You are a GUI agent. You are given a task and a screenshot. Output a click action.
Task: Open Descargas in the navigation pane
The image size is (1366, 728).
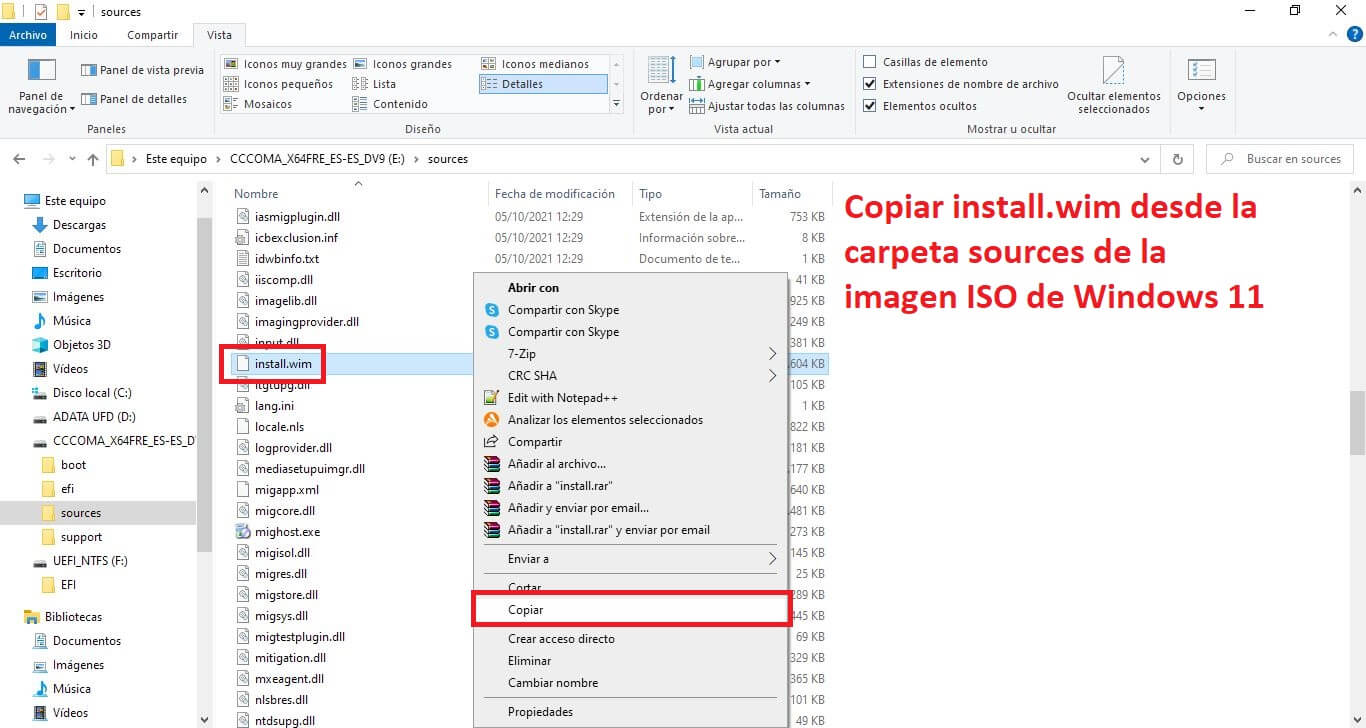tap(79, 225)
